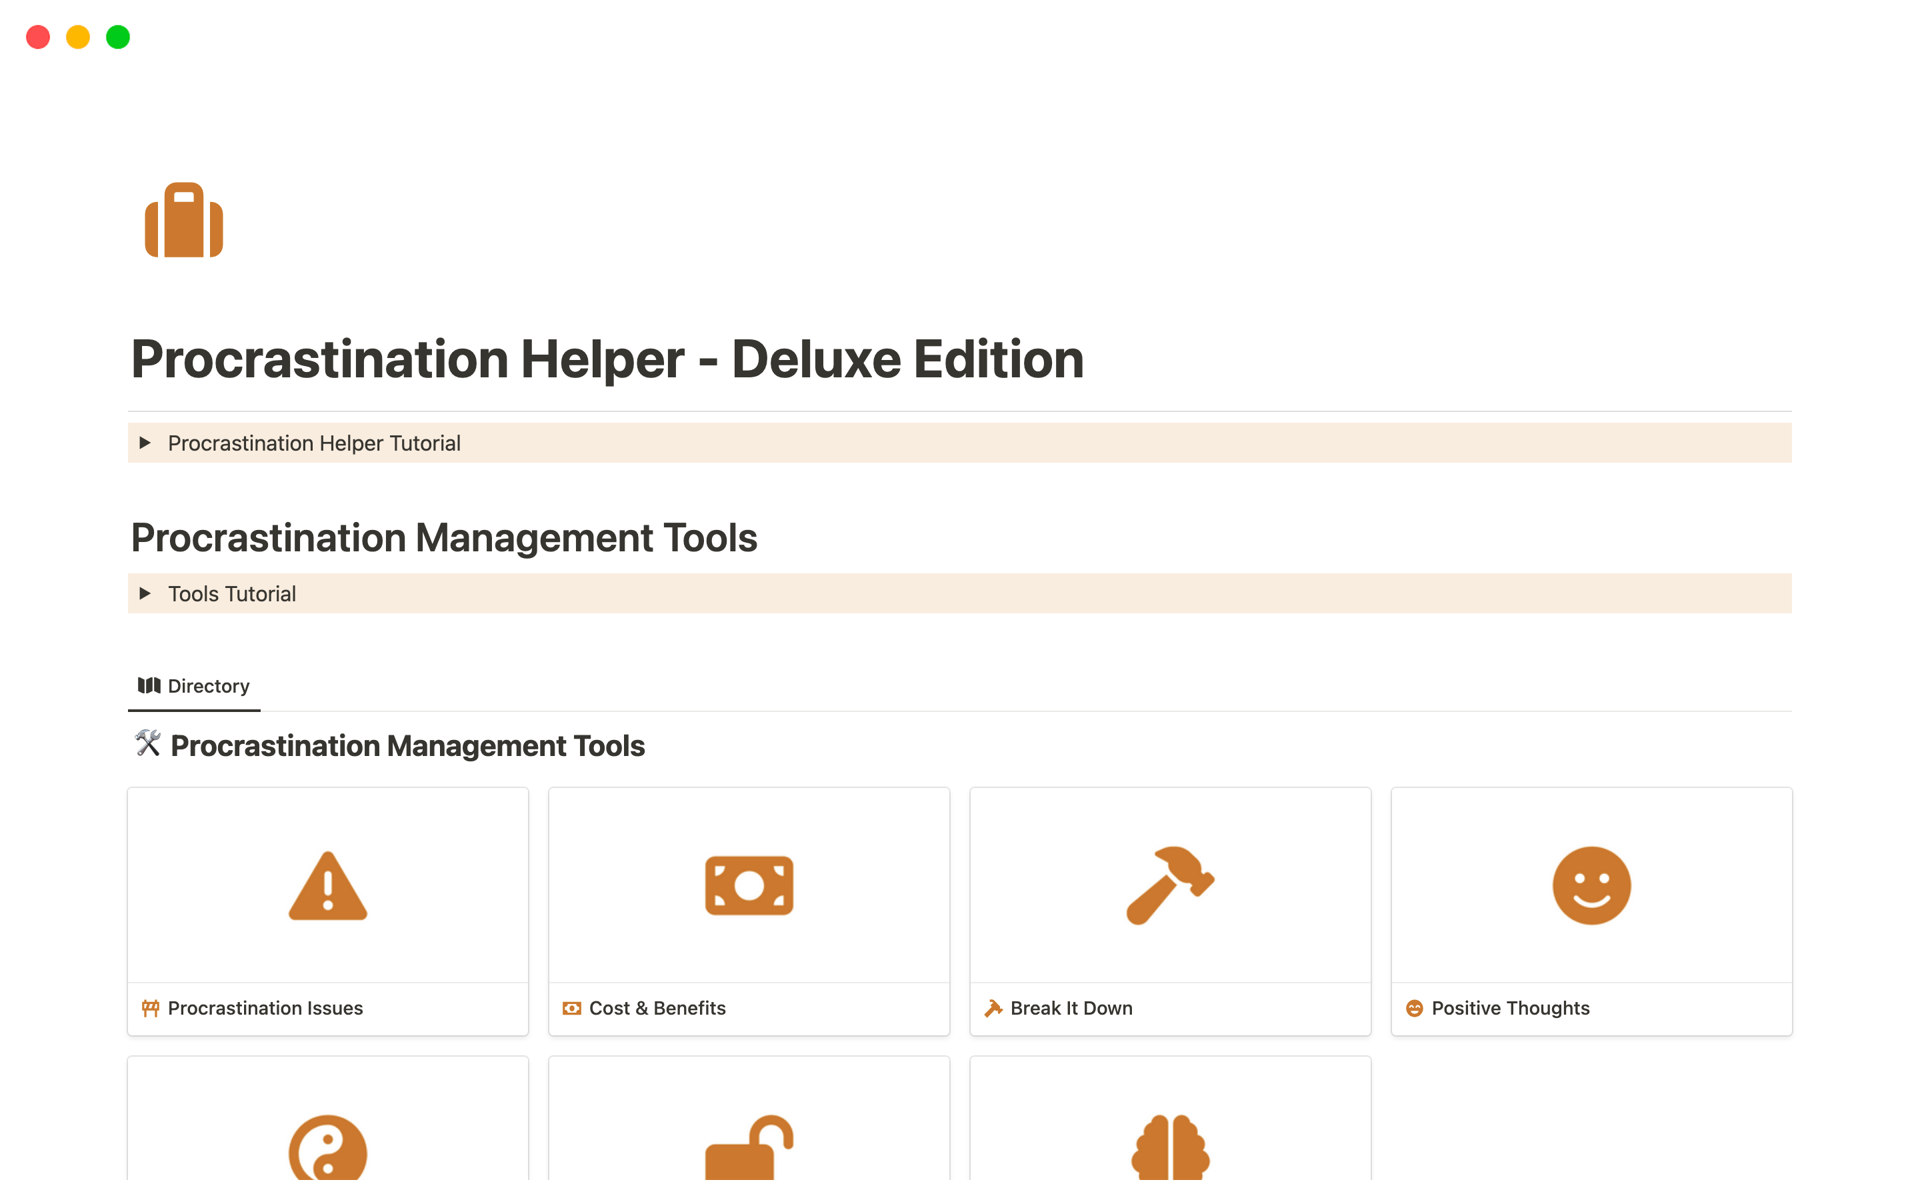
Task: Select the Directory view tab
Action: [x=195, y=686]
